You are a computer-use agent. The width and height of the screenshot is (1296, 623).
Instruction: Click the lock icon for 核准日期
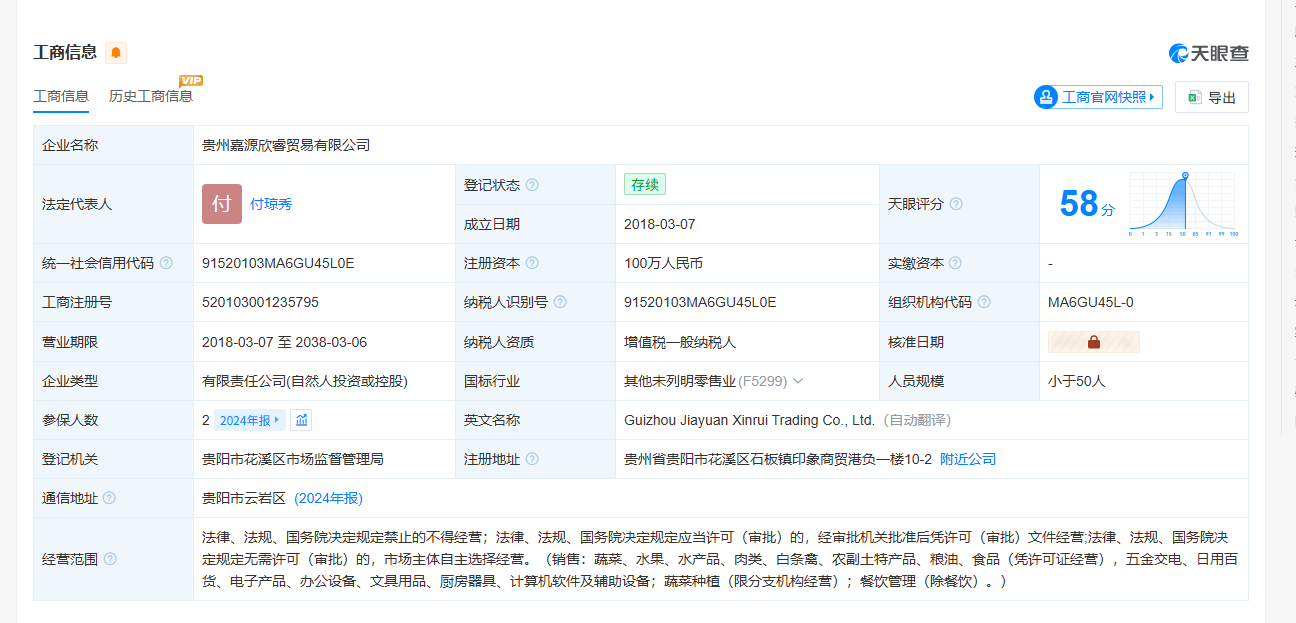point(1093,342)
